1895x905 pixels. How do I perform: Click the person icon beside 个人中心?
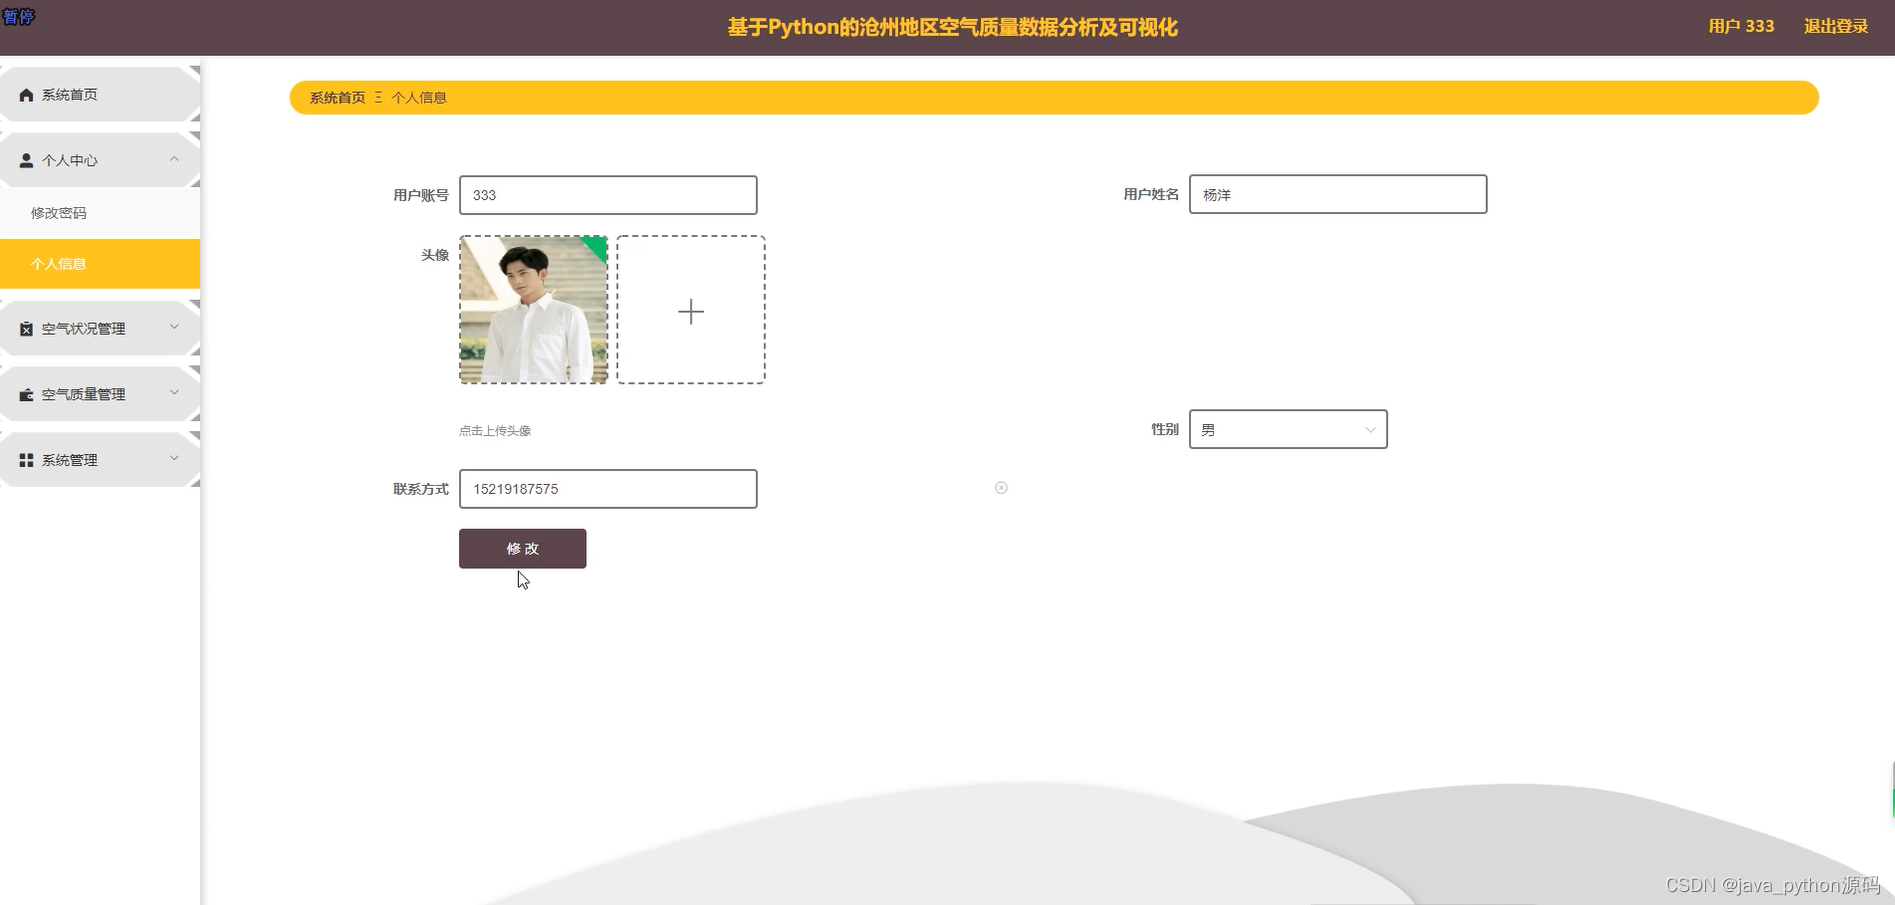(x=26, y=160)
